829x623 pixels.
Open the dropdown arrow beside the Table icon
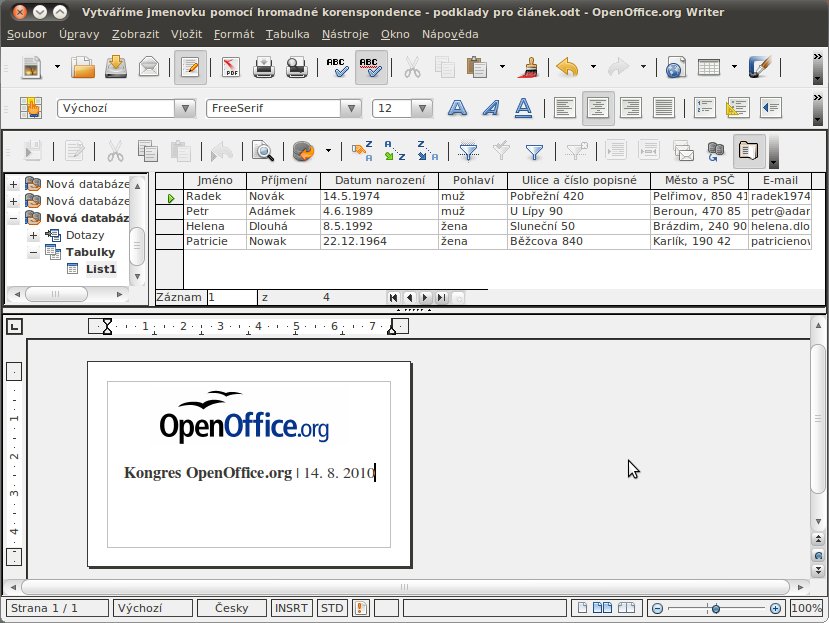click(734, 67)
